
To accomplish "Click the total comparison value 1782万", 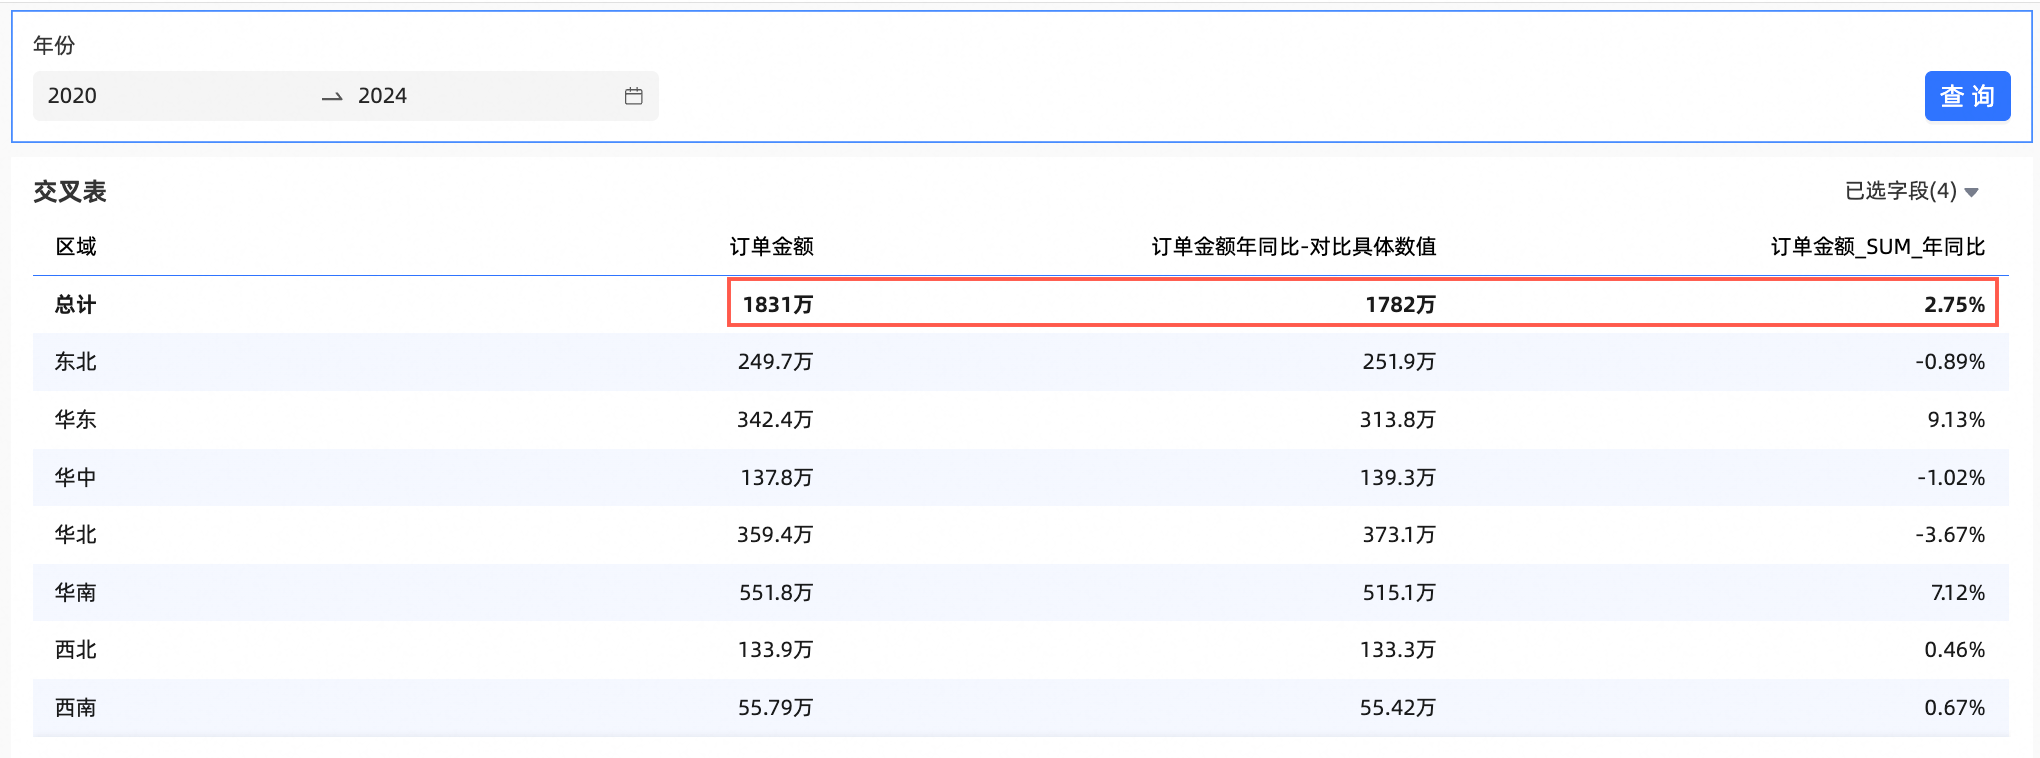I will (1400, 305).
